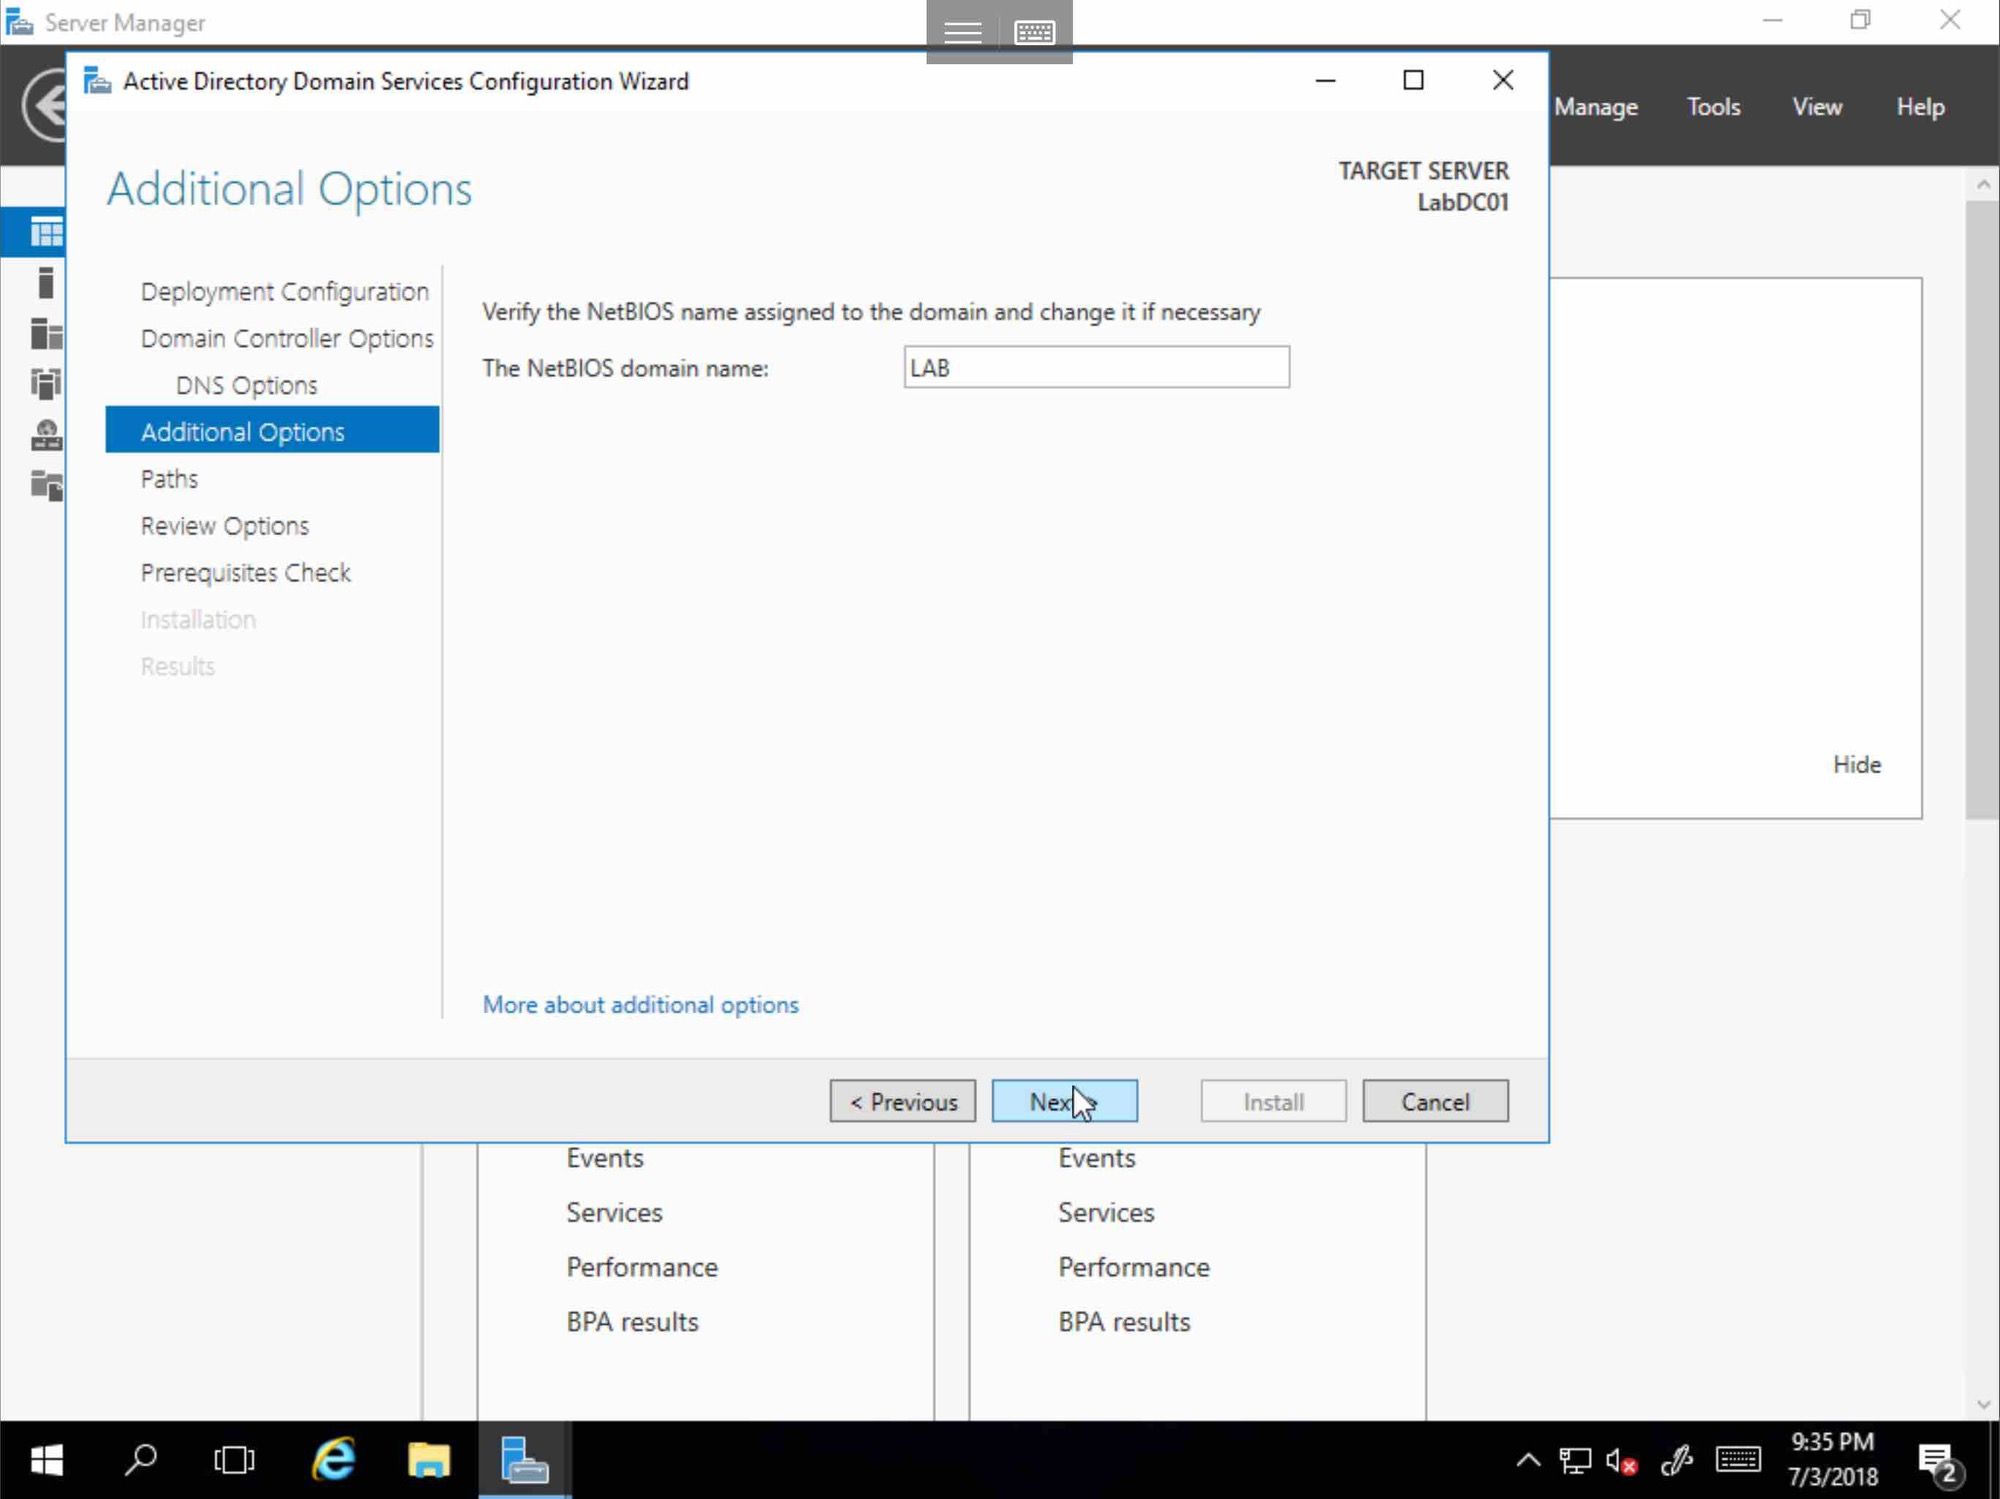Go to Review Options step
Viewport: 2000px width, 1499px height.
[225, 526]
